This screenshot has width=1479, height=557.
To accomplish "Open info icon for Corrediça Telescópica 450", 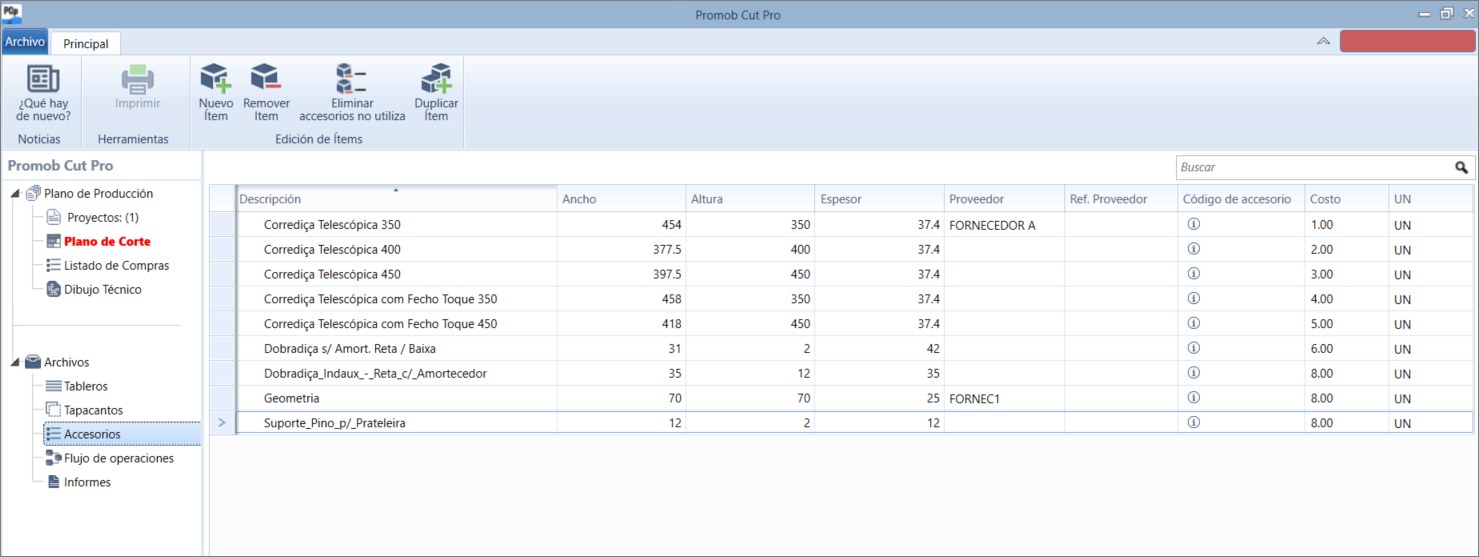I will [x=1193, y=273].
